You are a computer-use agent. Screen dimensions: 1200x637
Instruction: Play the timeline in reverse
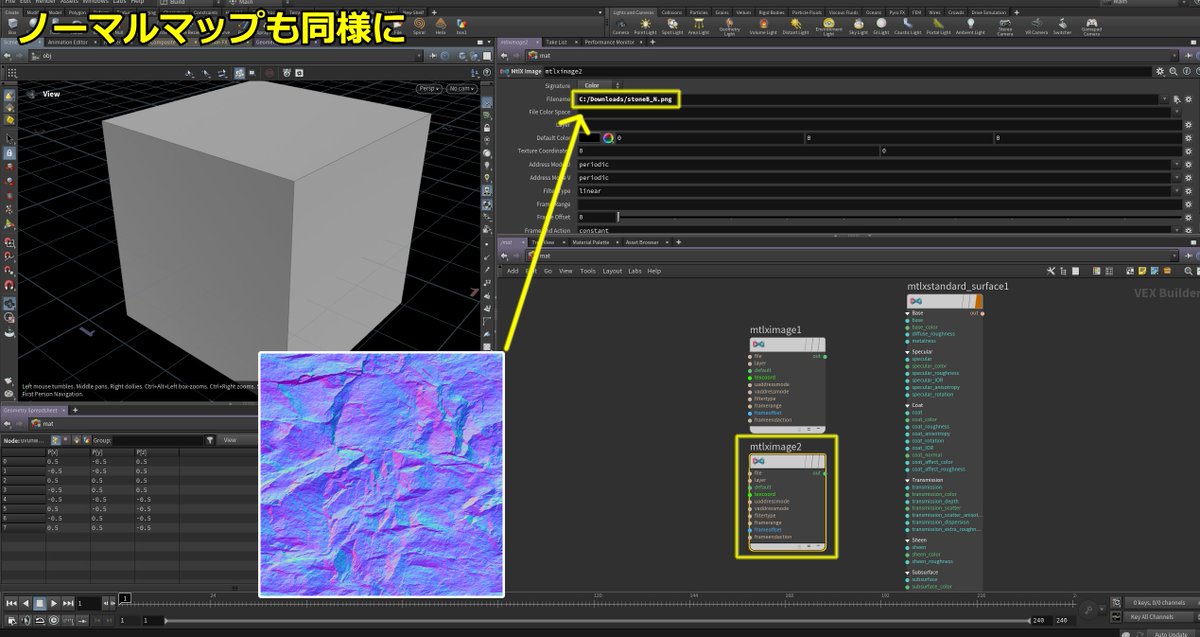[26, 603]
